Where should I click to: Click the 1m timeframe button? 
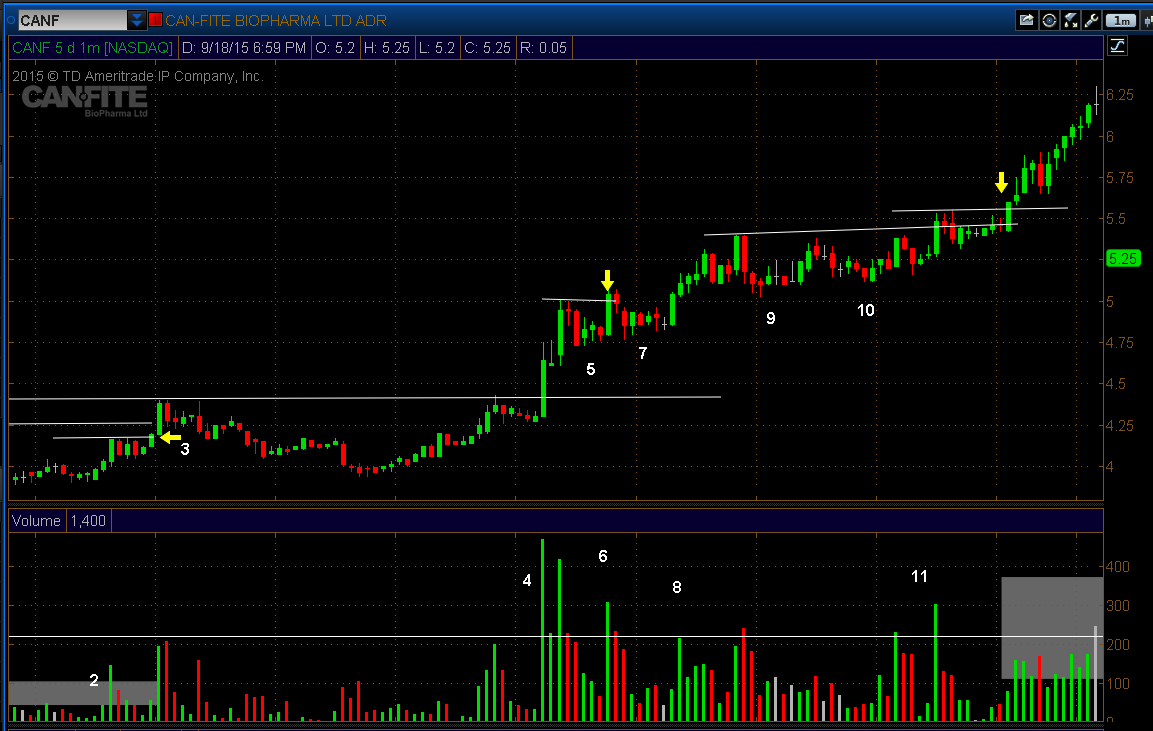(1121, 21)
